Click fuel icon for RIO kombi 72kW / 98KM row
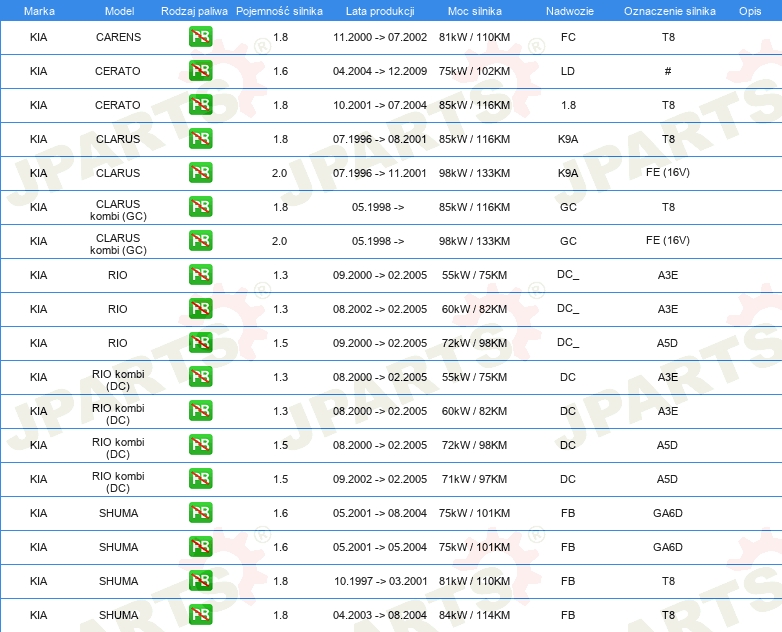Image resolution: width=782 pixels, height=632 pixels. [200, 444]
